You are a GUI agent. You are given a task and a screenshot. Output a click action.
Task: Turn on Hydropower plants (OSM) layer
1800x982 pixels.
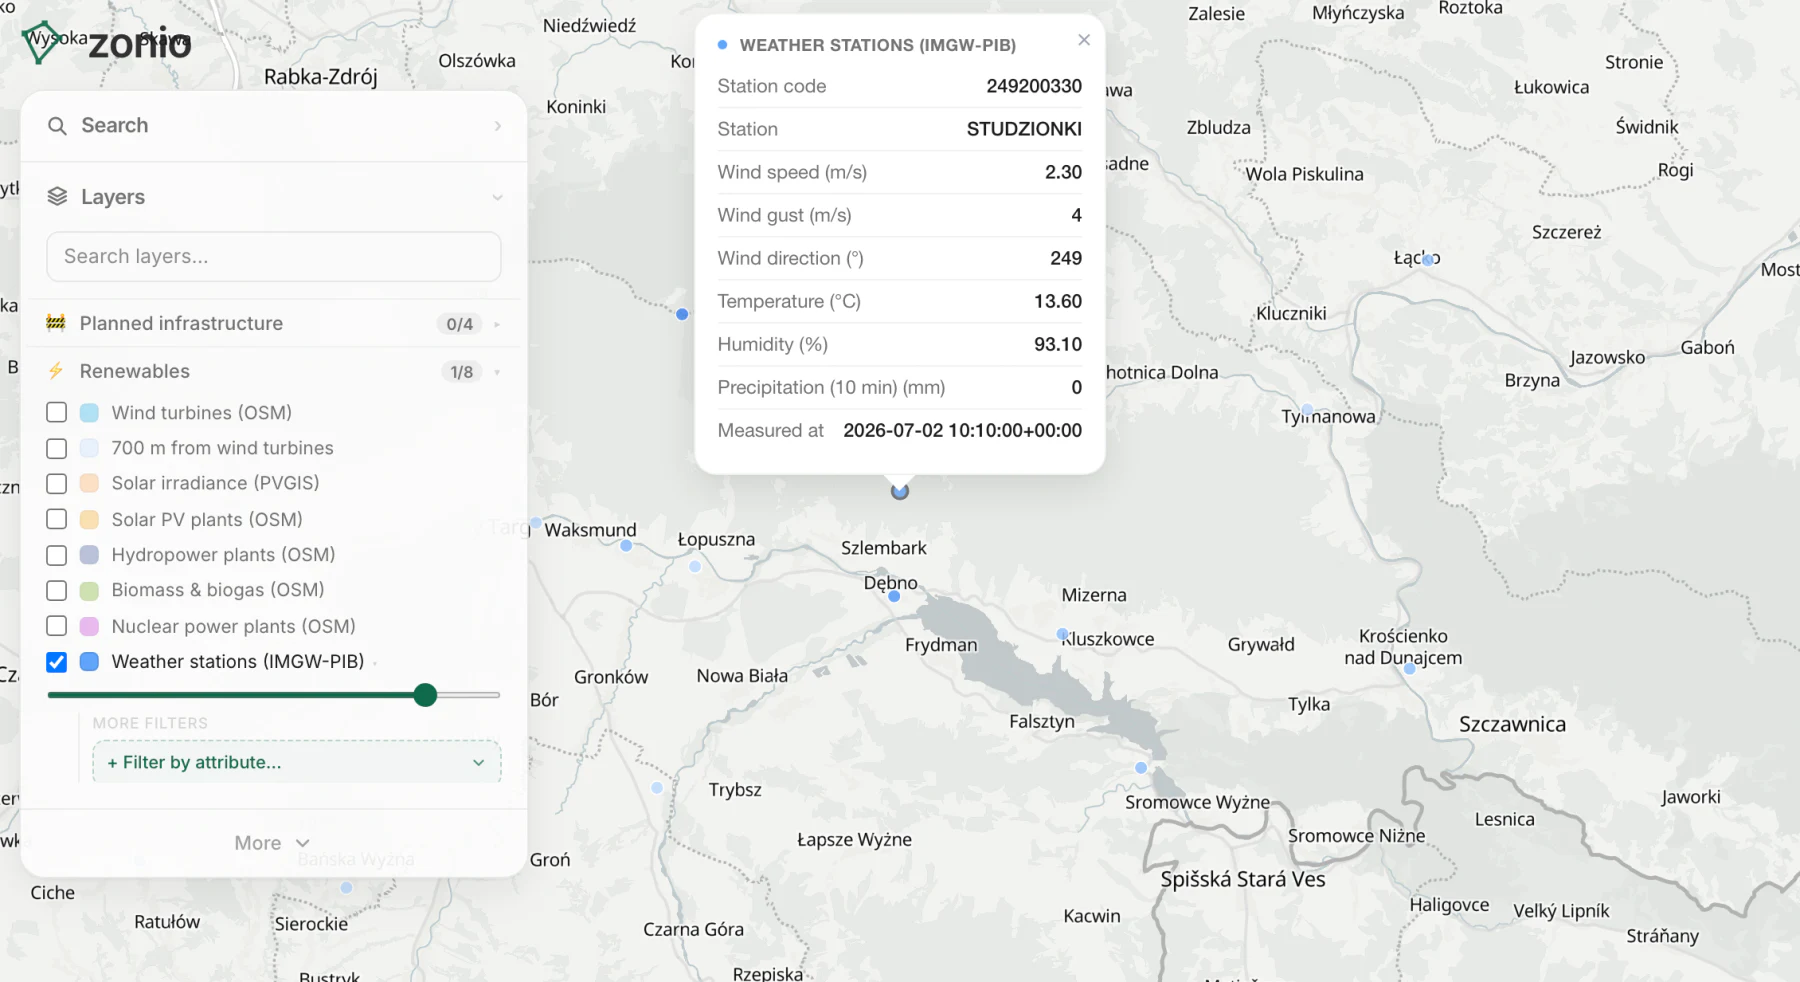(57, 555)
